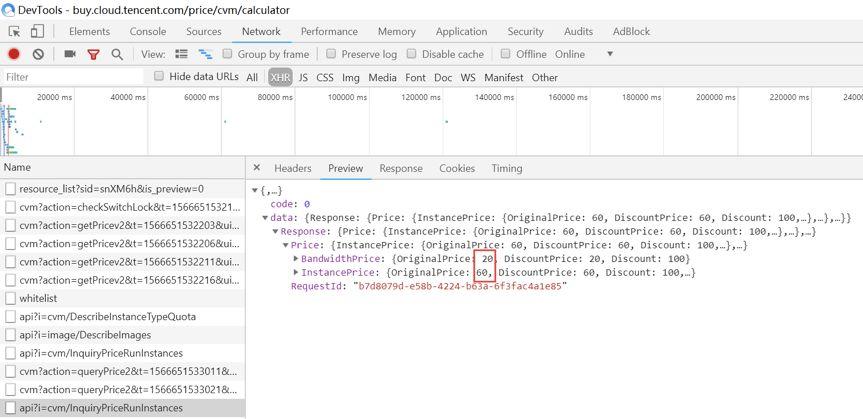Viewport: 863px width, 419px height.
Task: Enable the Preserve log checkbox
Action: [332, 54]
